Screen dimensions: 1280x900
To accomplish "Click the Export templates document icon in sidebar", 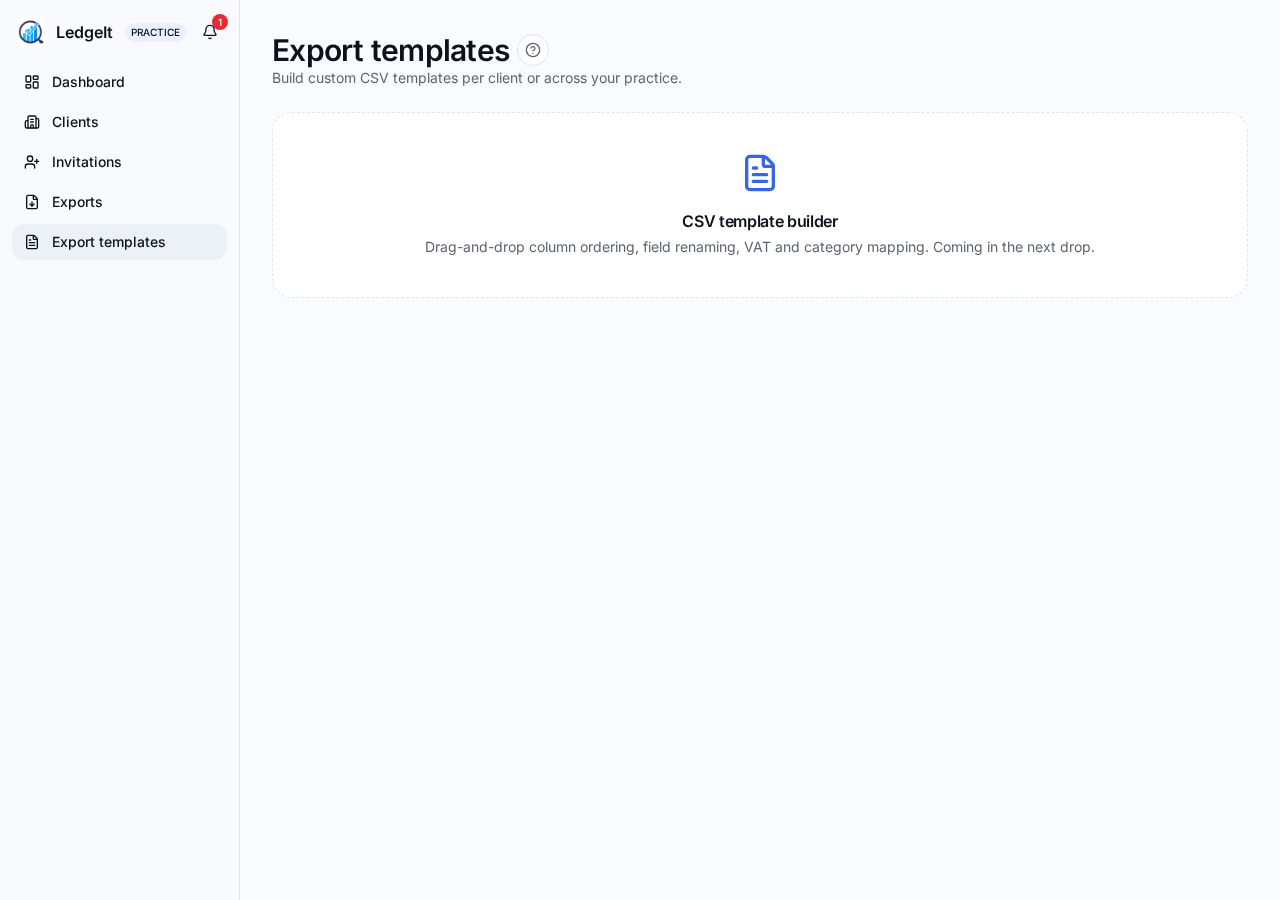I will point(32,242).
